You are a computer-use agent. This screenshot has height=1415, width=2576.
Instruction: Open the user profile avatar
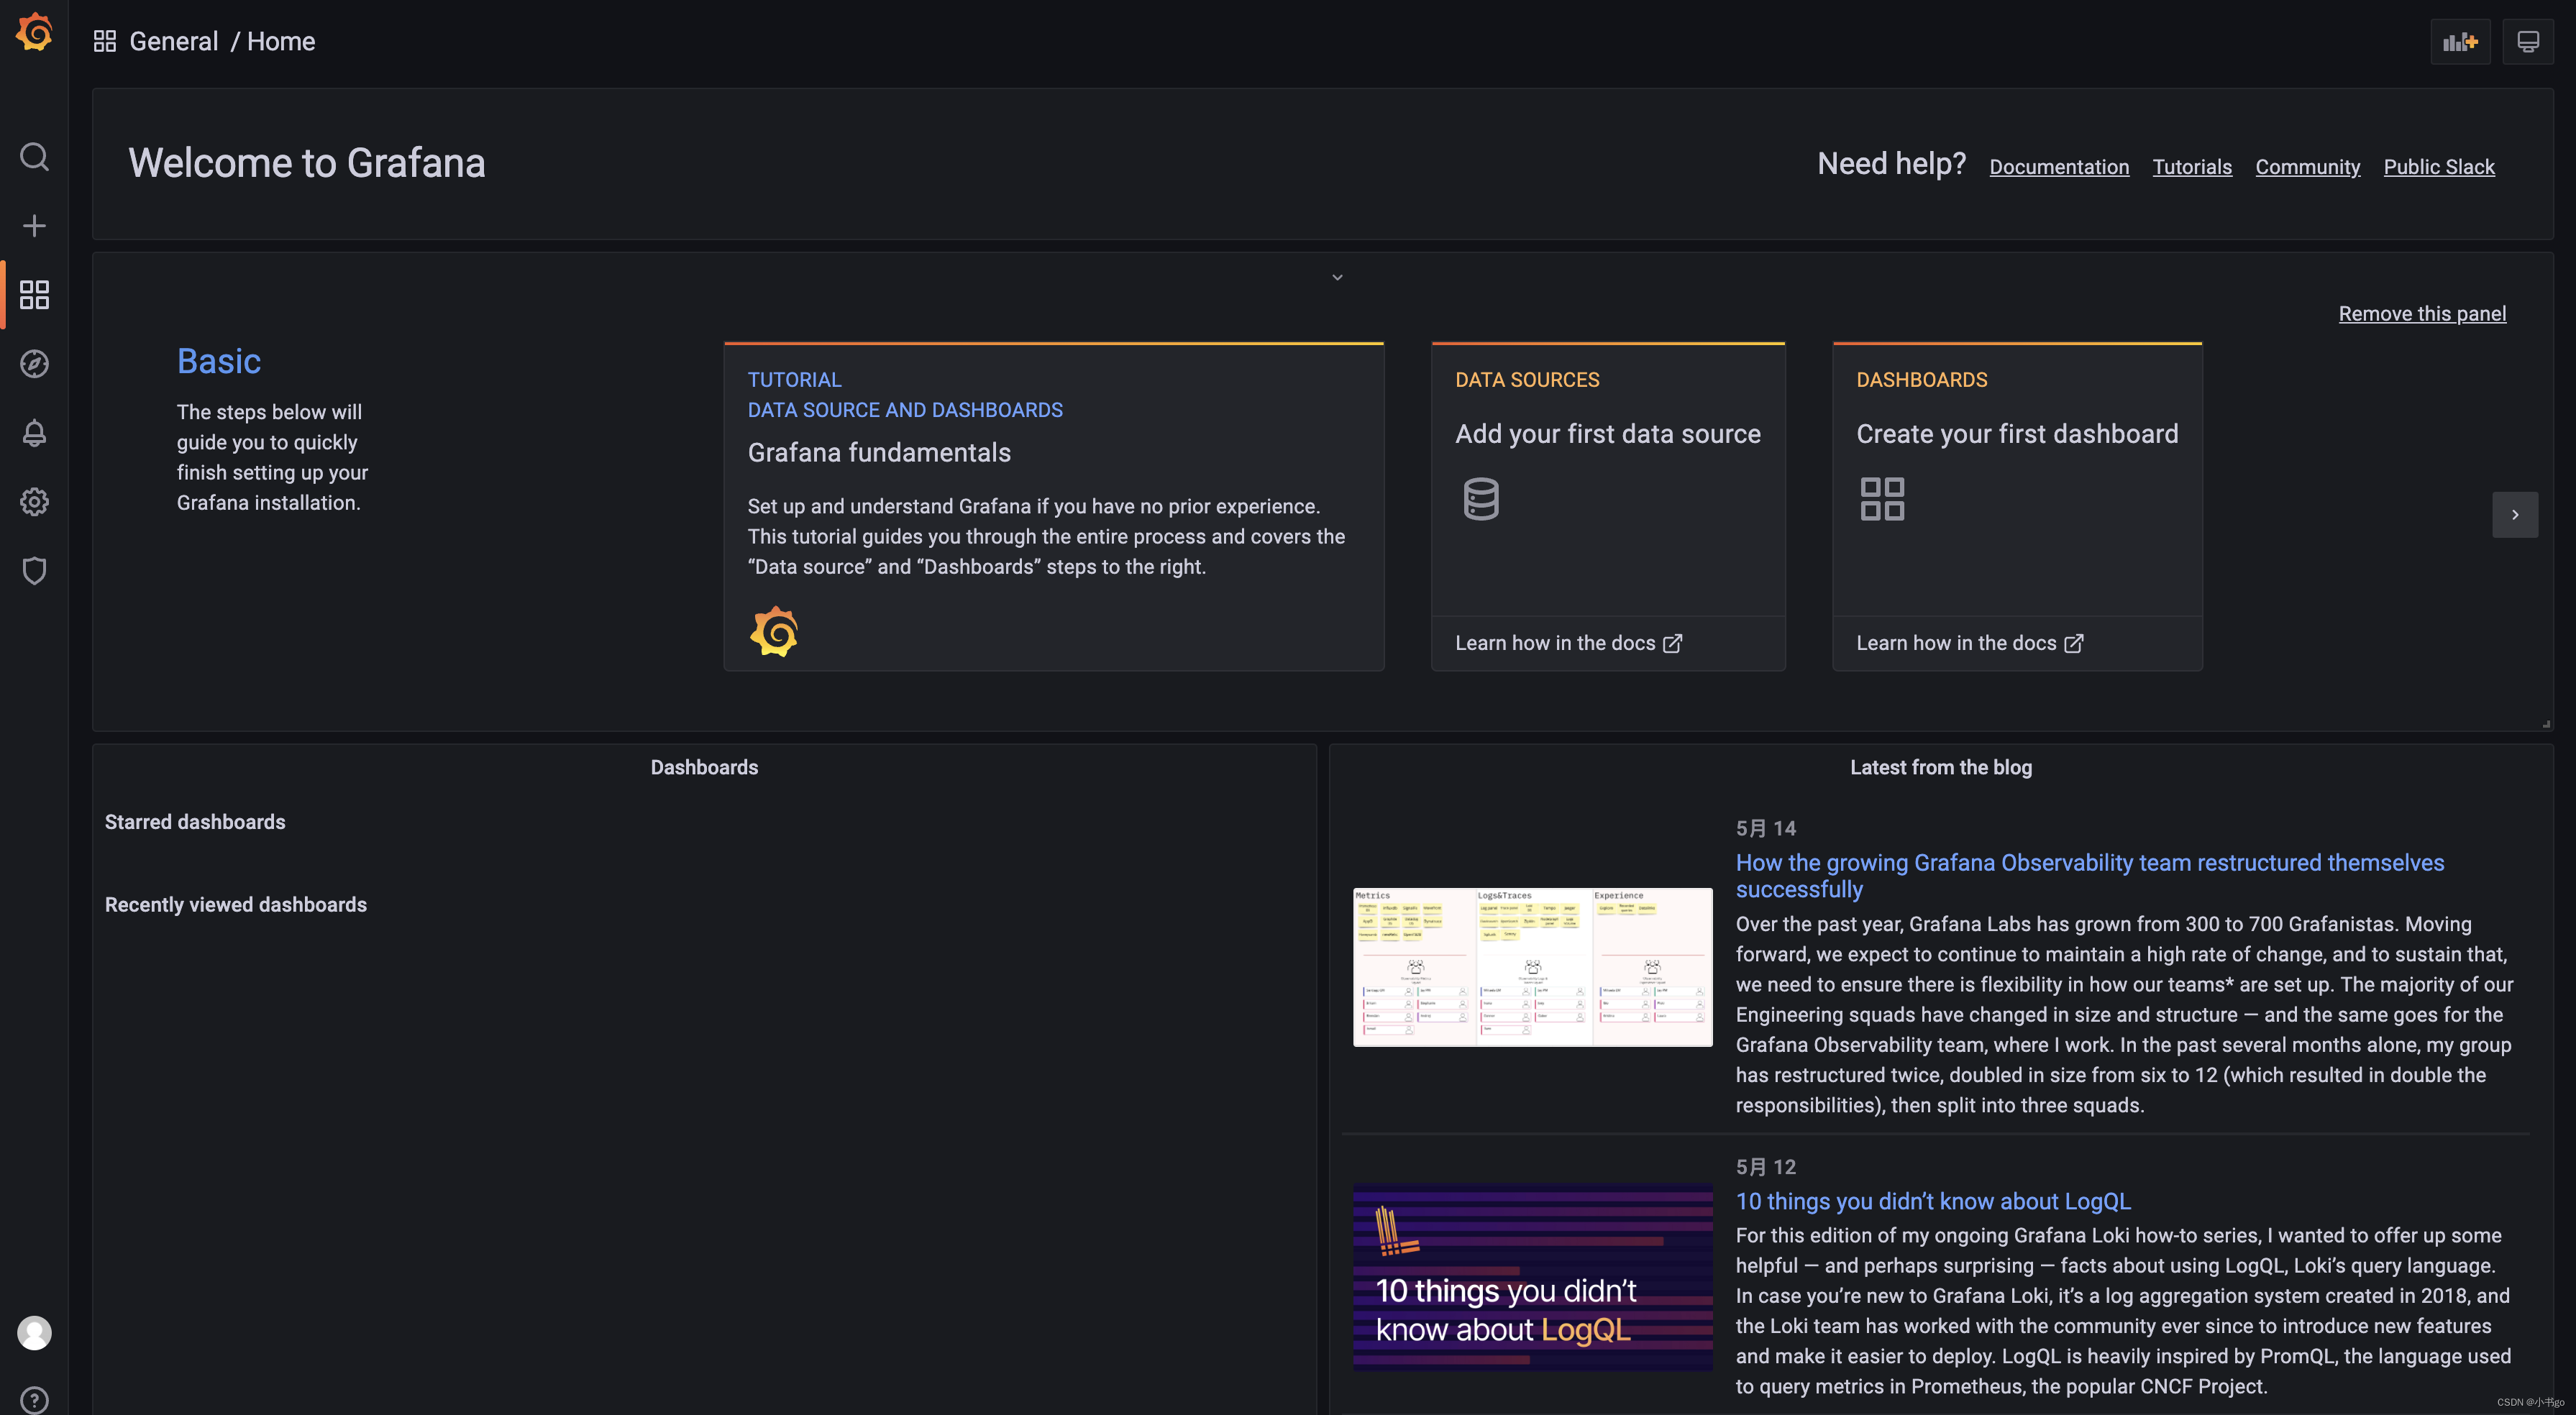coord(34,1333)
